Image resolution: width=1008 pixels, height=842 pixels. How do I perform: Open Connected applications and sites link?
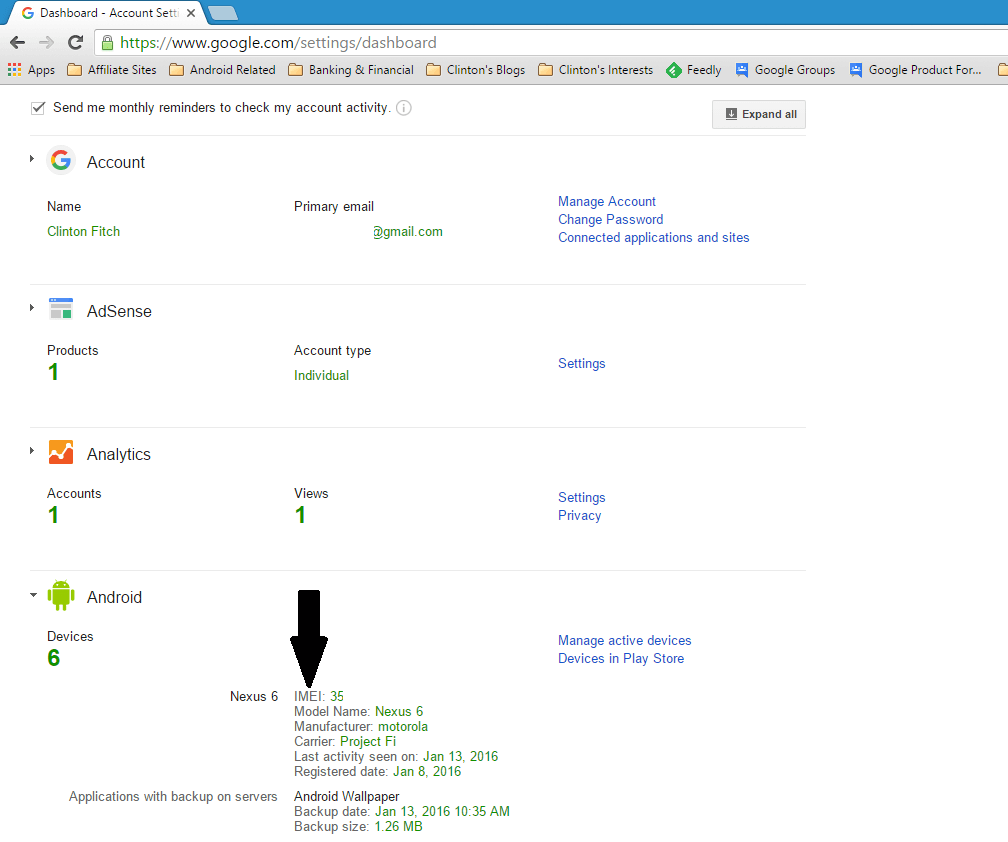(654, 238)
